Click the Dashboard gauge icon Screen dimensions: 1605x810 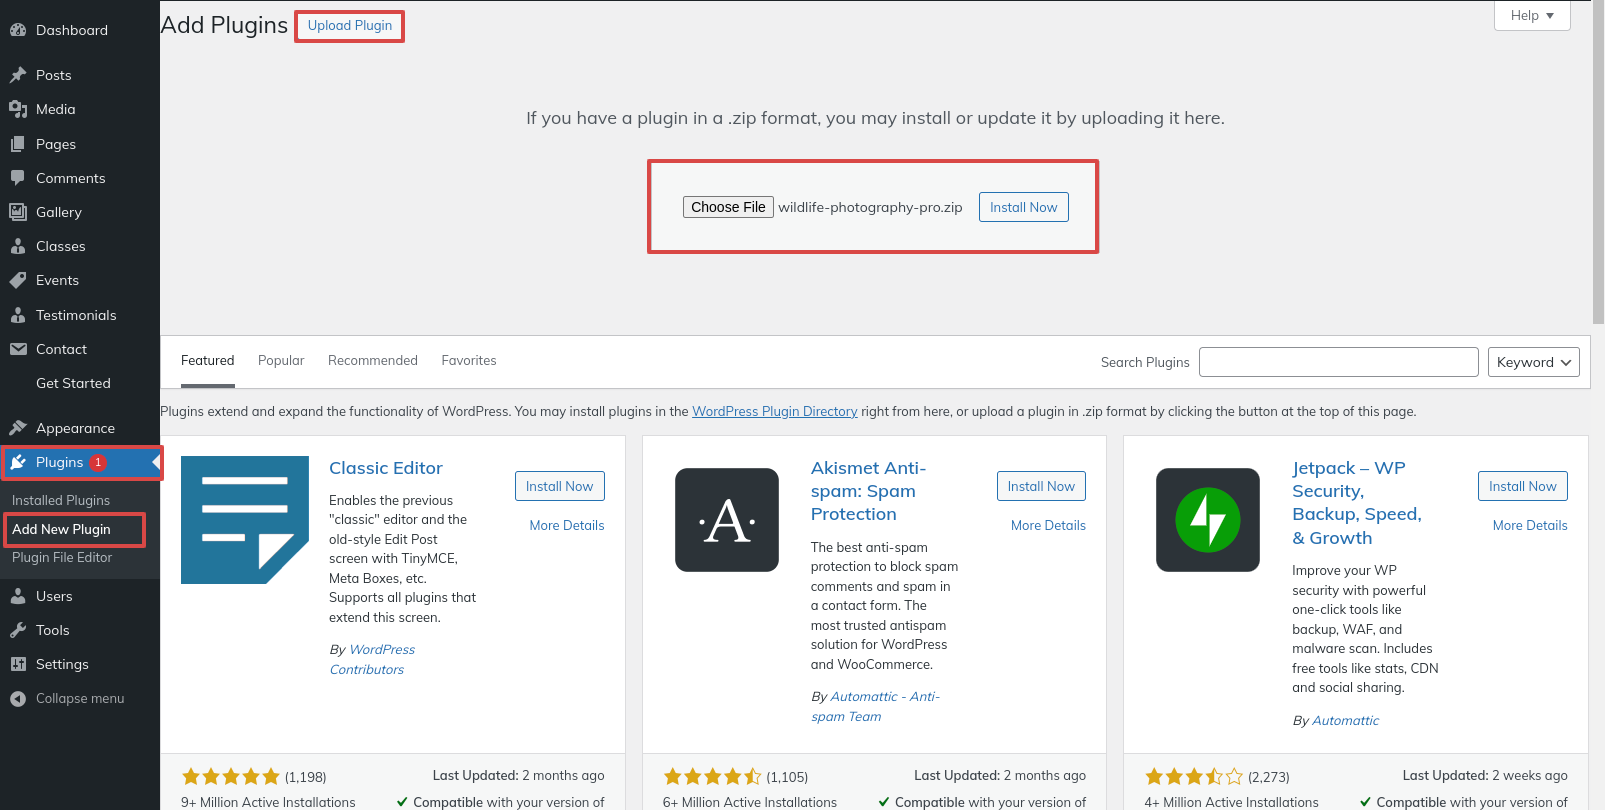18,30
